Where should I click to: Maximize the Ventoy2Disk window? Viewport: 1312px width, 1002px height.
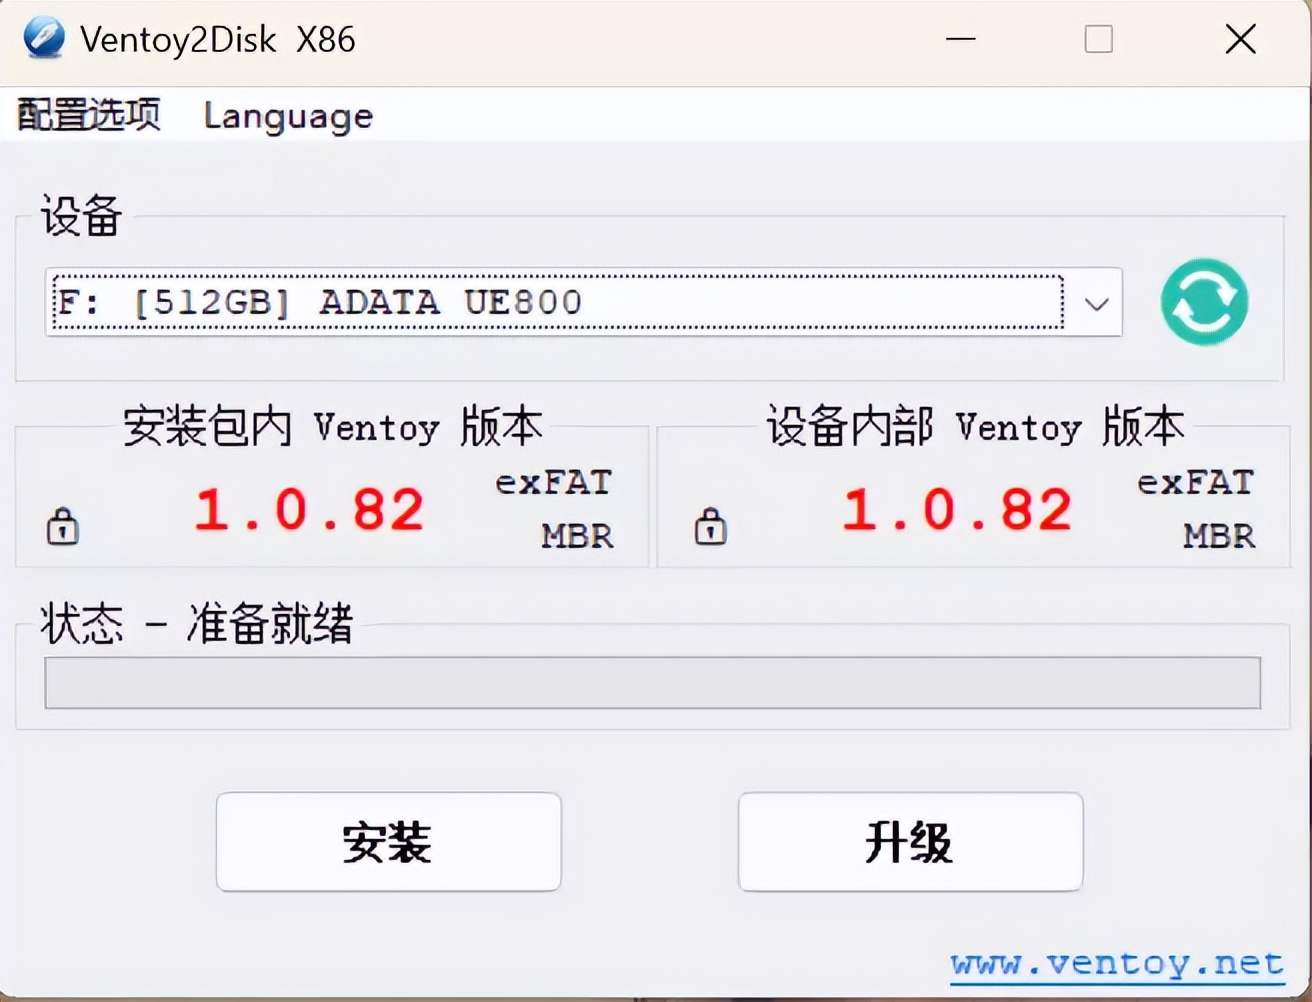pyautogui.click(x=1098, y=39)
